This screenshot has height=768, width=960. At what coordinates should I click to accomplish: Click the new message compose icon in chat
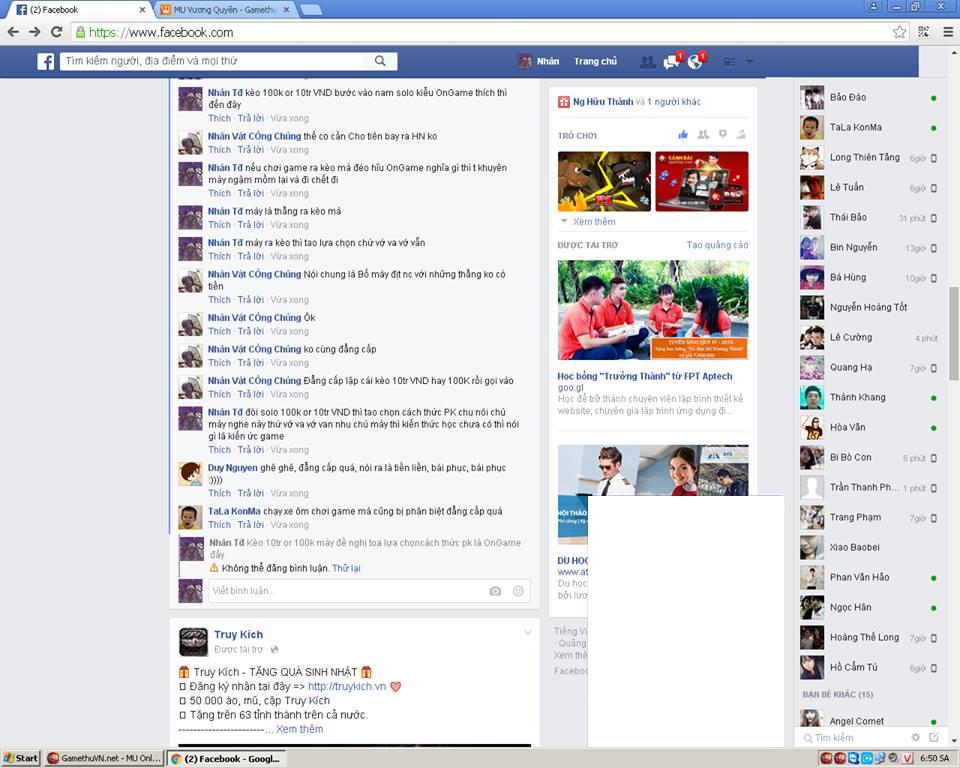click(932, 738)
